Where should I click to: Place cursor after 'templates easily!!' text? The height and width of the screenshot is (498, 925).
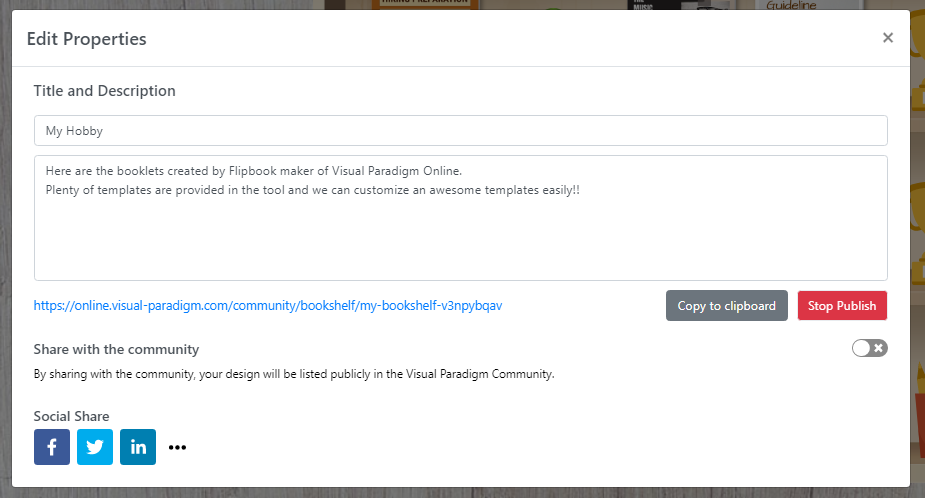pos(581,190)
